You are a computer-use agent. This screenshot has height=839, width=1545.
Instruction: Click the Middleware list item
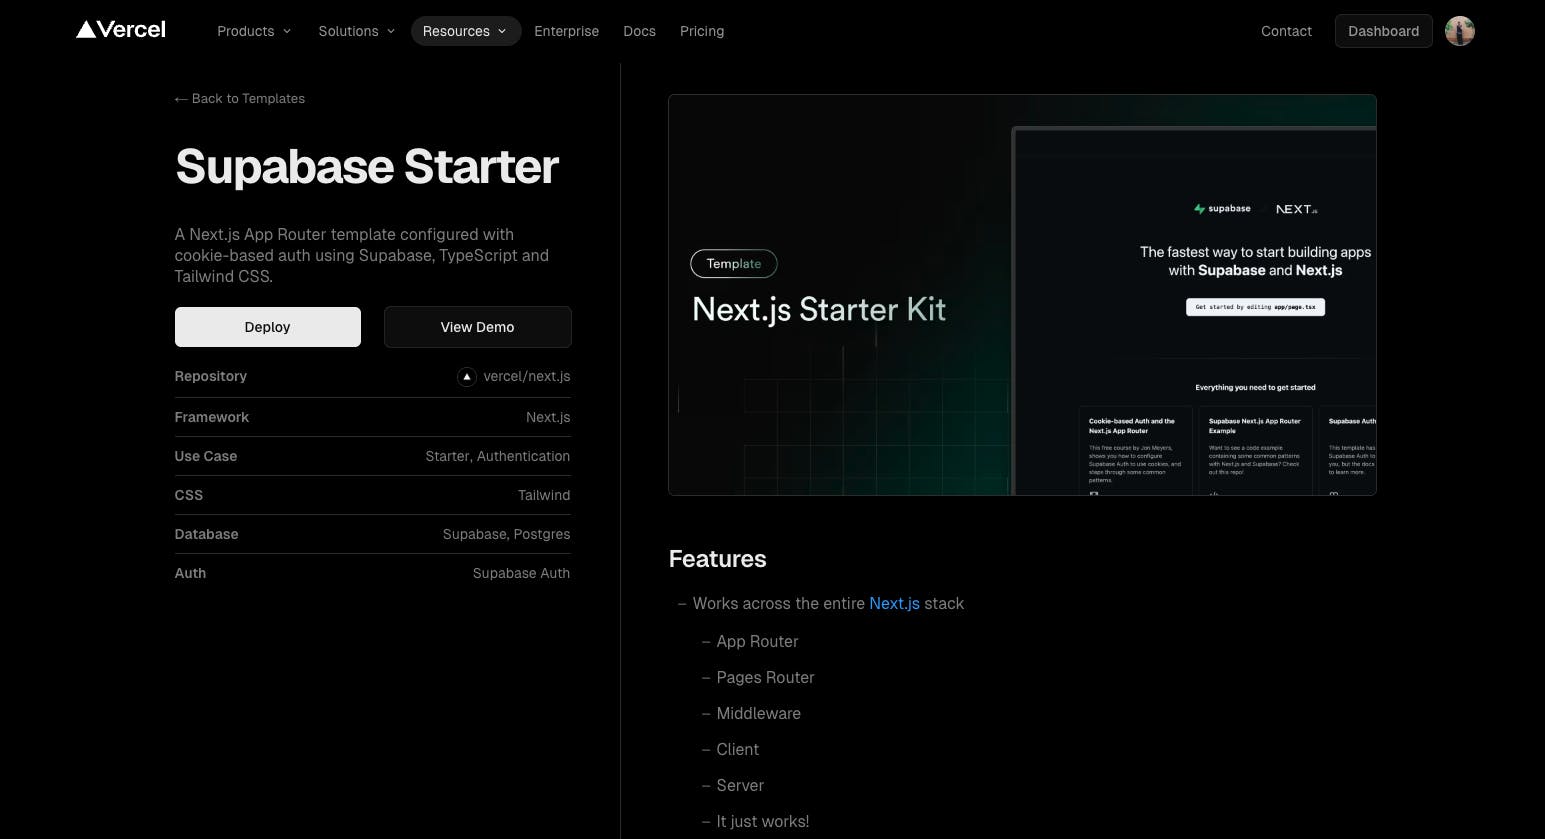pos(758,713)
